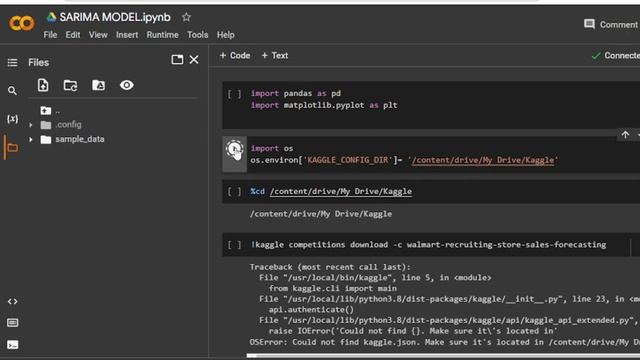Image resolution: width=640 pixels, height=360 pixels.
Task: Run the kaggle competitions download cell
Action: click(x=234, y=245)
